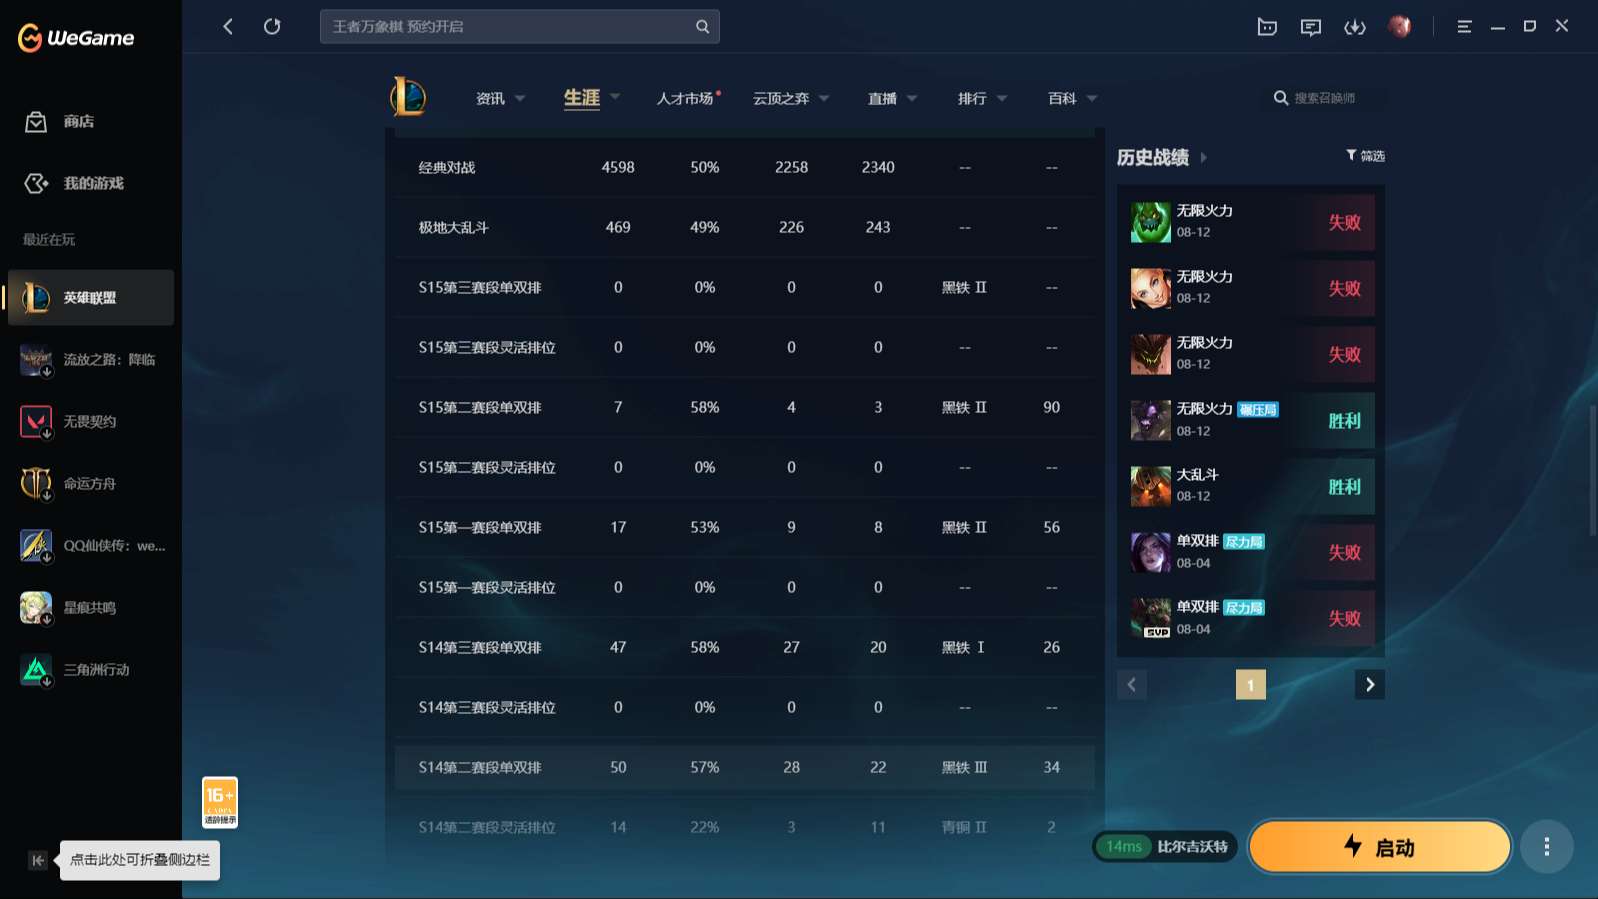Open the folder icon in top bar
The height and width of the screenshot is (899, 1598).
coord(1267,27)
